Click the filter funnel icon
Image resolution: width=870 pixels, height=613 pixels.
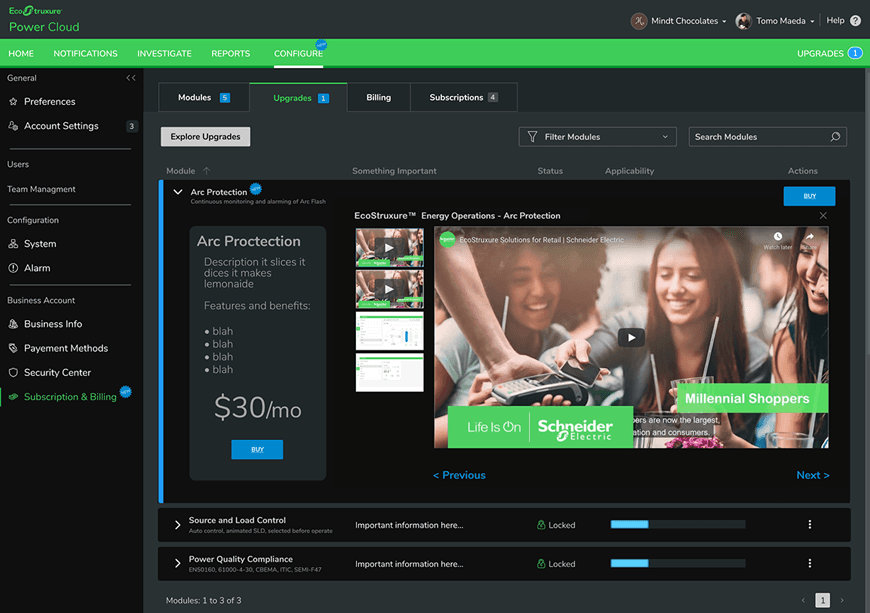click(532, 136)
